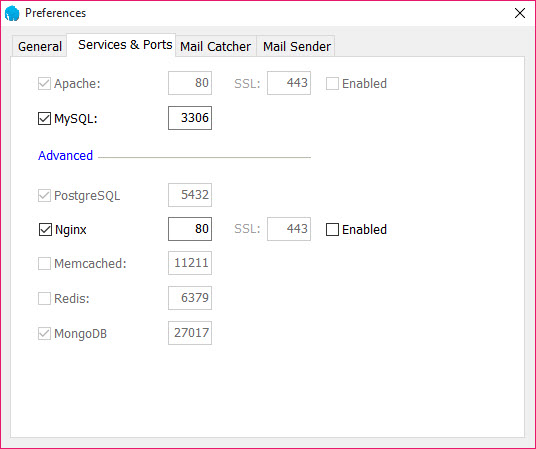The height and width of the screenshot is (449, 536).
Task: Select the Services & Ports tab
Action: tap(125, 44)
